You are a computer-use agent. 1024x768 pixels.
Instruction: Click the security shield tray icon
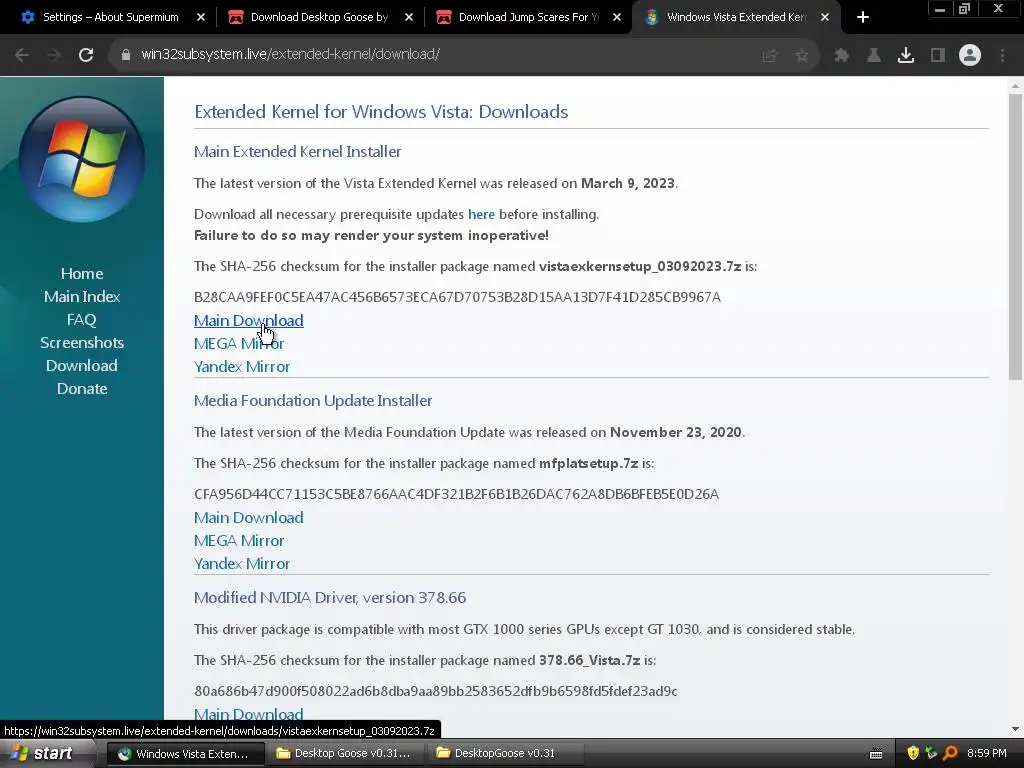point(913,754)
